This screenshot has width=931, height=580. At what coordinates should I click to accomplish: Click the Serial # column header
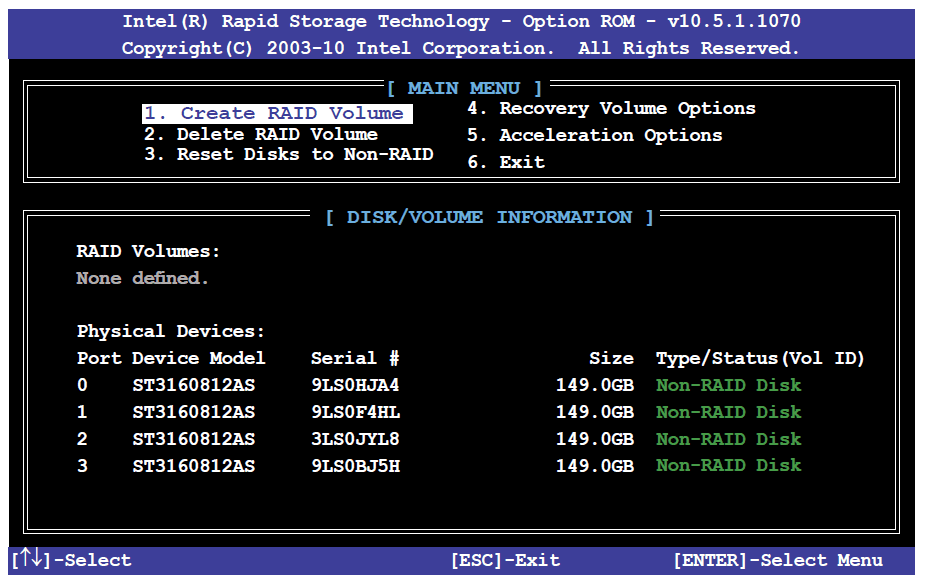coord(354,358)
